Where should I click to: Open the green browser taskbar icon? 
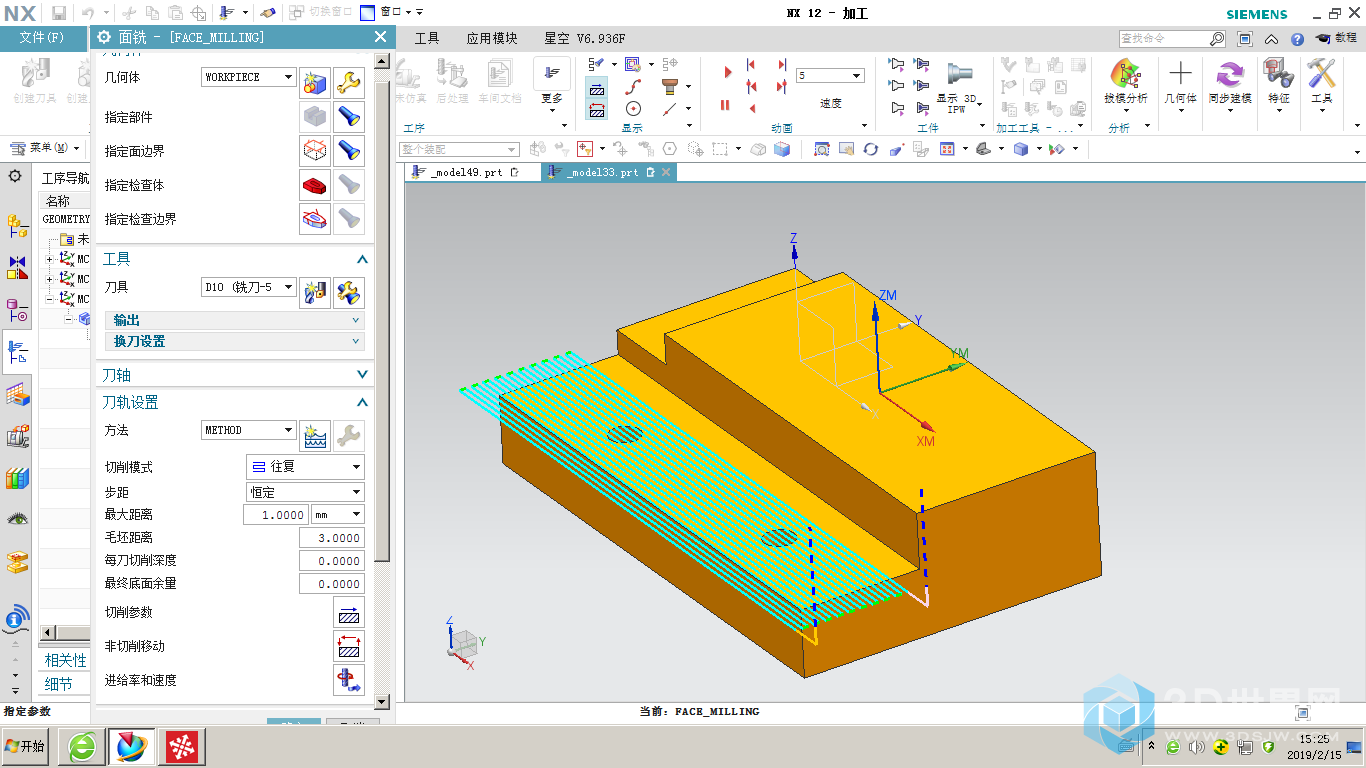(x=81, y=746)
